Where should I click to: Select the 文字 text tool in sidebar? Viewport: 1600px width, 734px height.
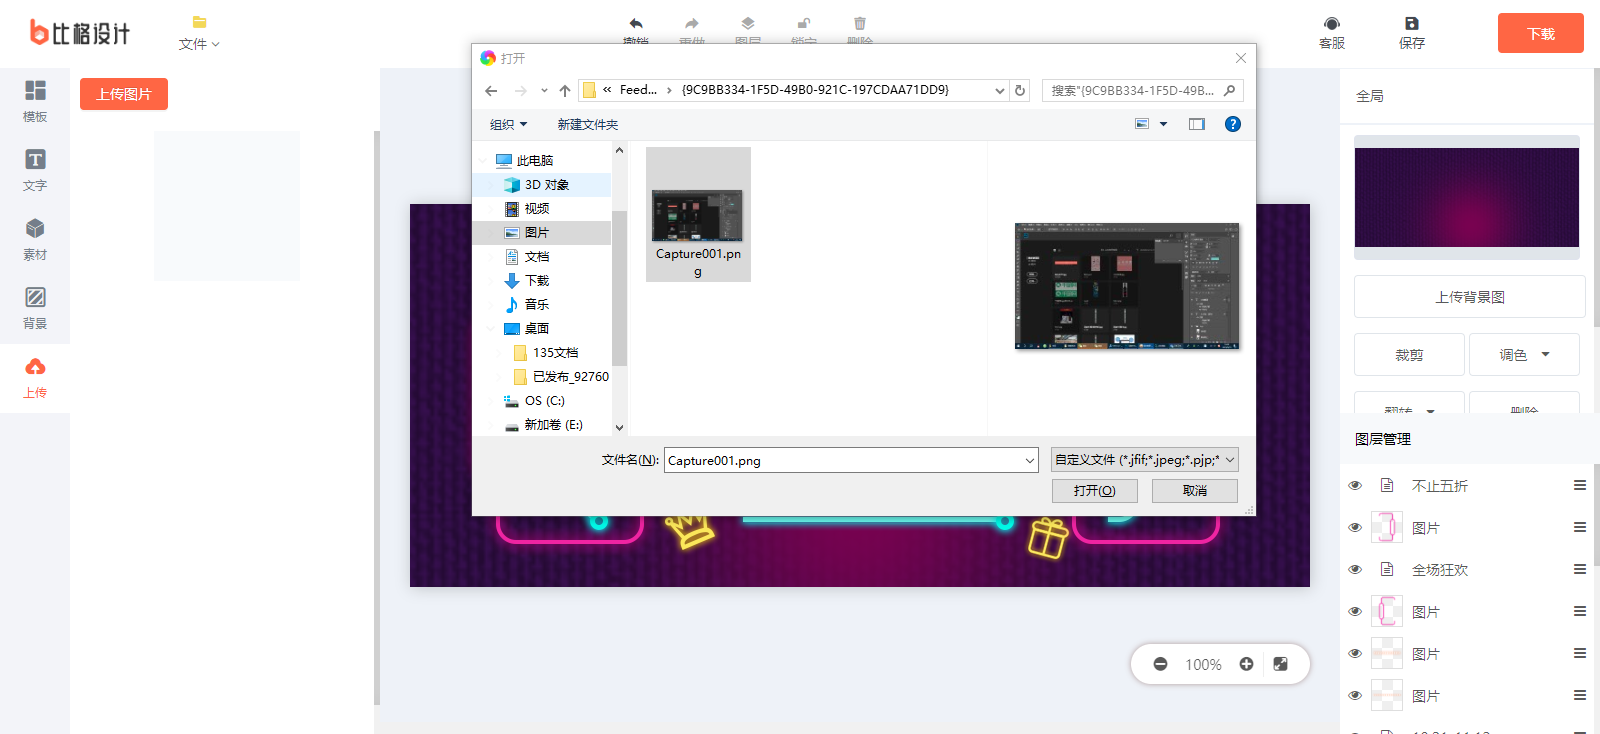click(35, 170)
